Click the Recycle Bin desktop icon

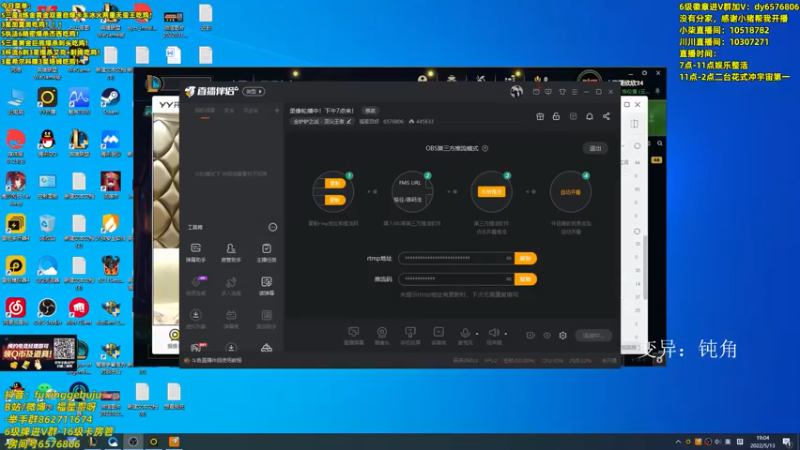tap(47, 227)
